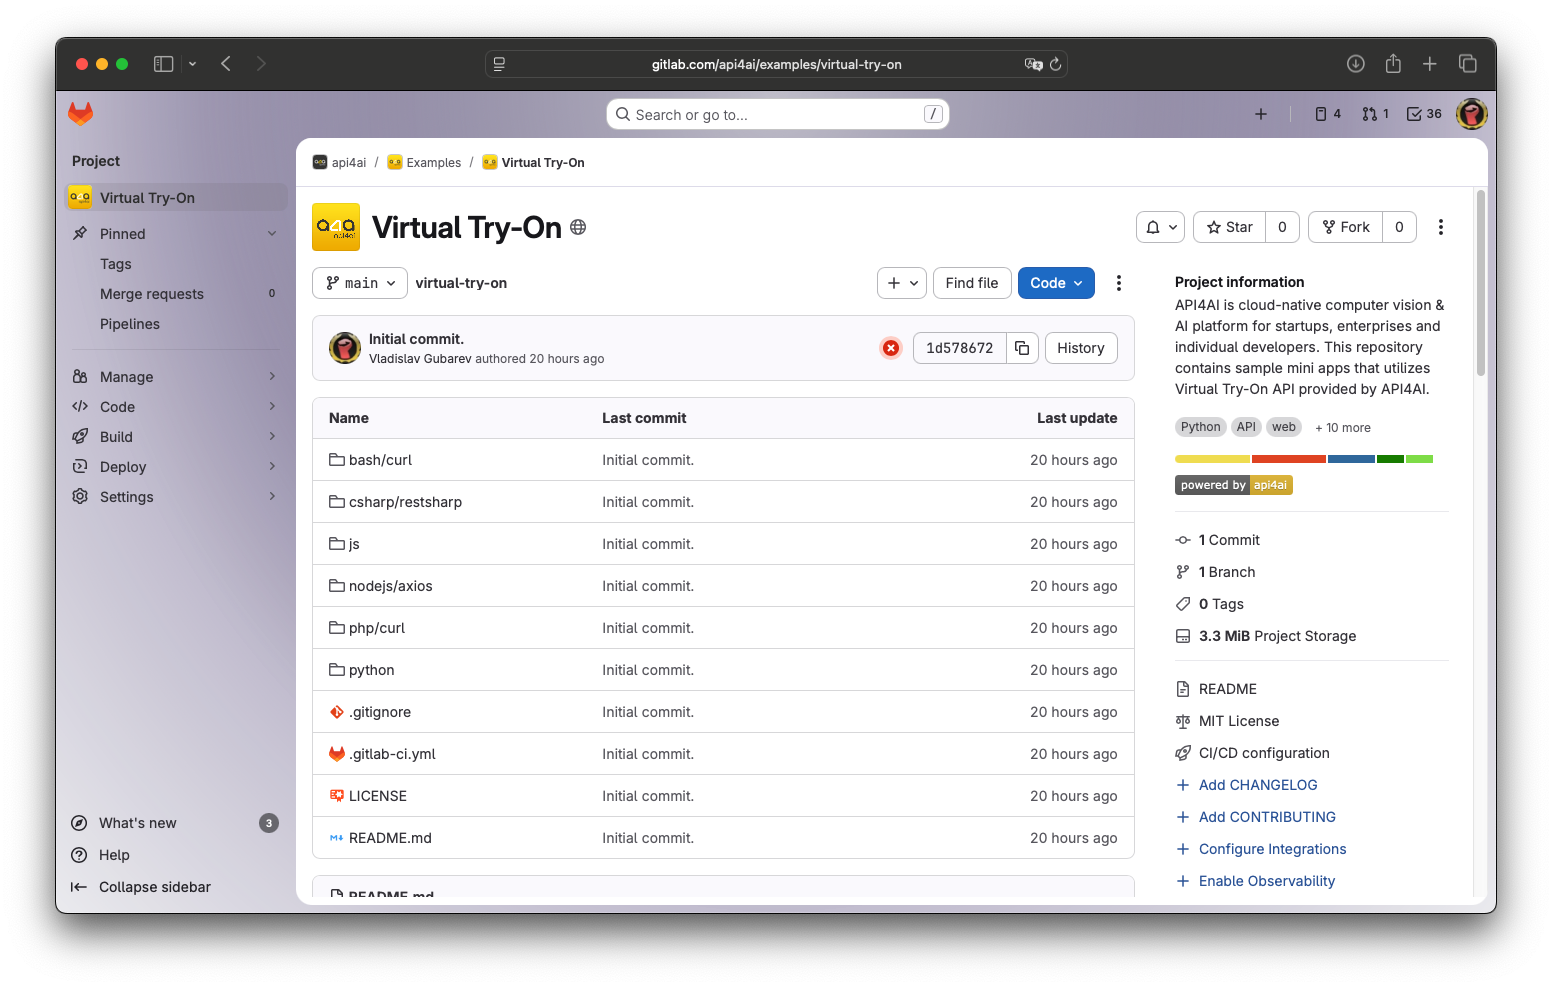Open the commit History button

(x=1081, y=348)
